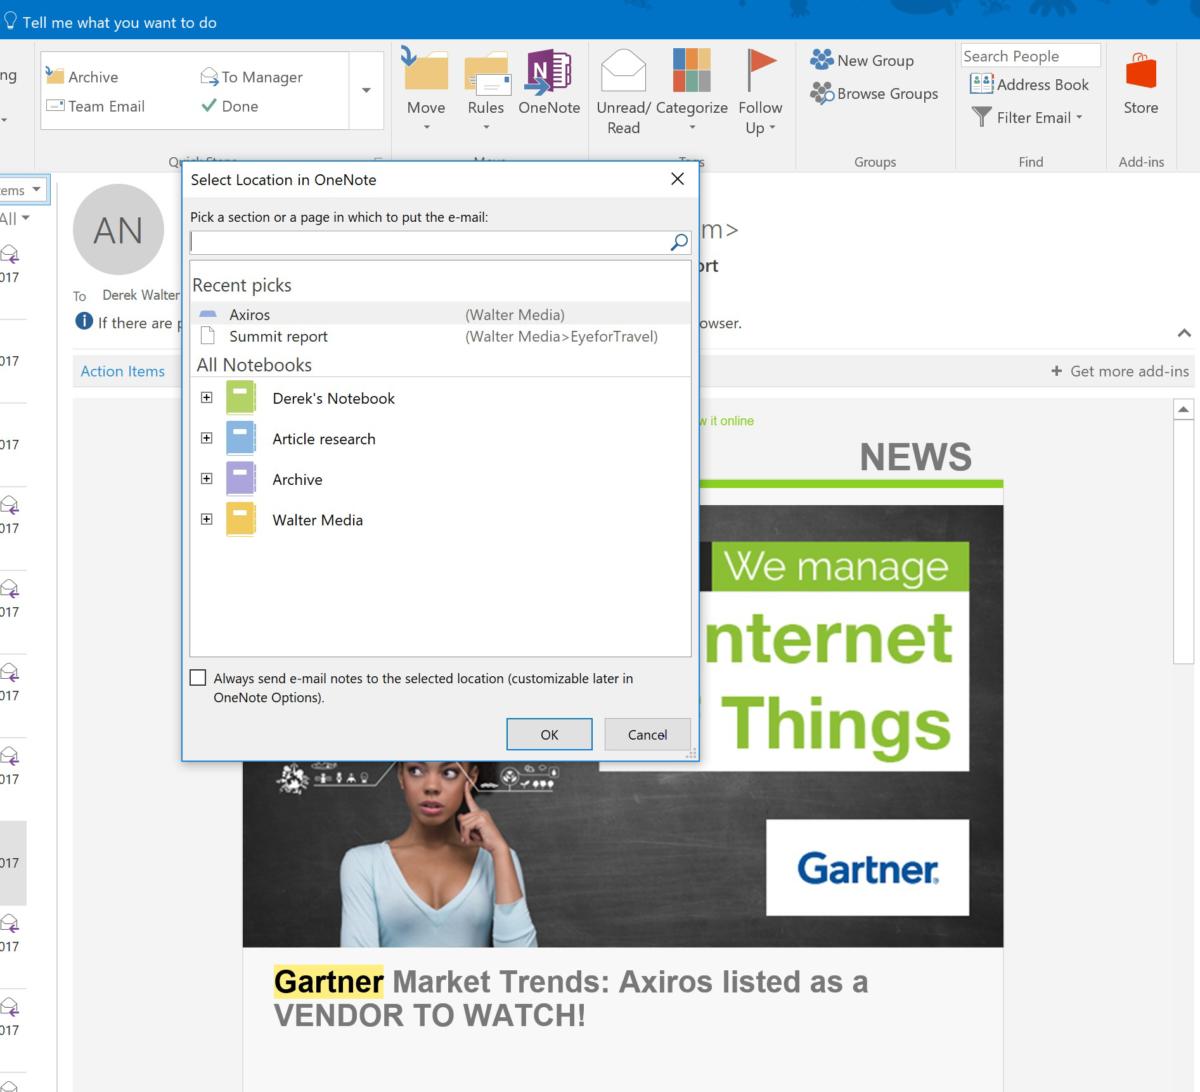The image size is (1200, 1092).
Task: Click the Filter Email funnel icon
Action: point(982,117)
